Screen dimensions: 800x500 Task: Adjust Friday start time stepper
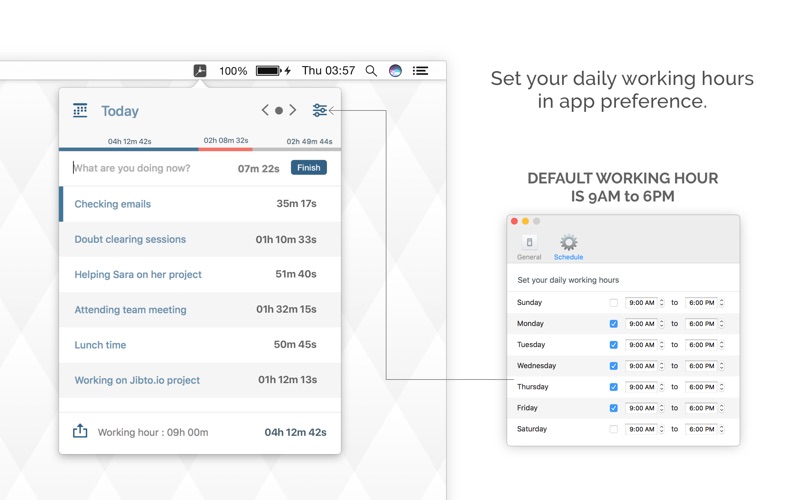click(662, 408)
